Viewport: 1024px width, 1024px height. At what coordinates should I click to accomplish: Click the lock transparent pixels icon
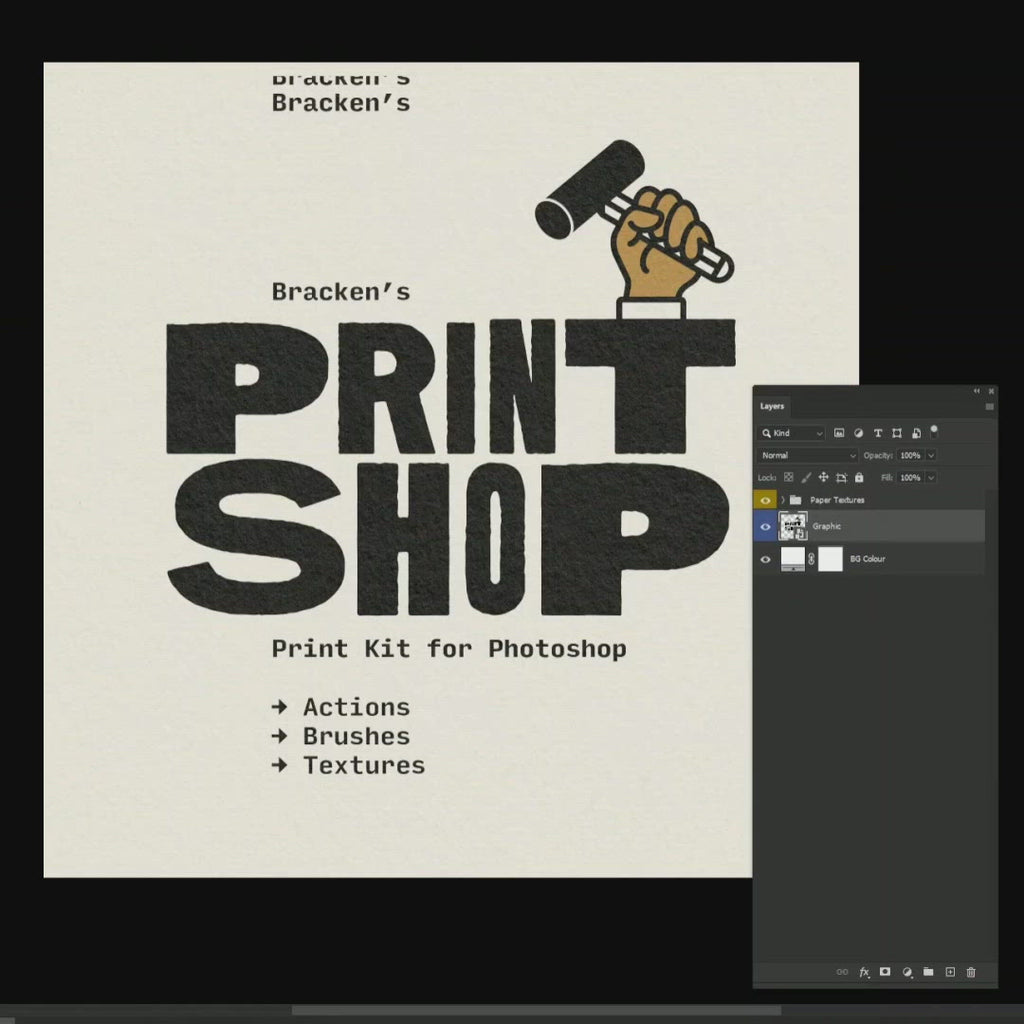pos(788,478)
